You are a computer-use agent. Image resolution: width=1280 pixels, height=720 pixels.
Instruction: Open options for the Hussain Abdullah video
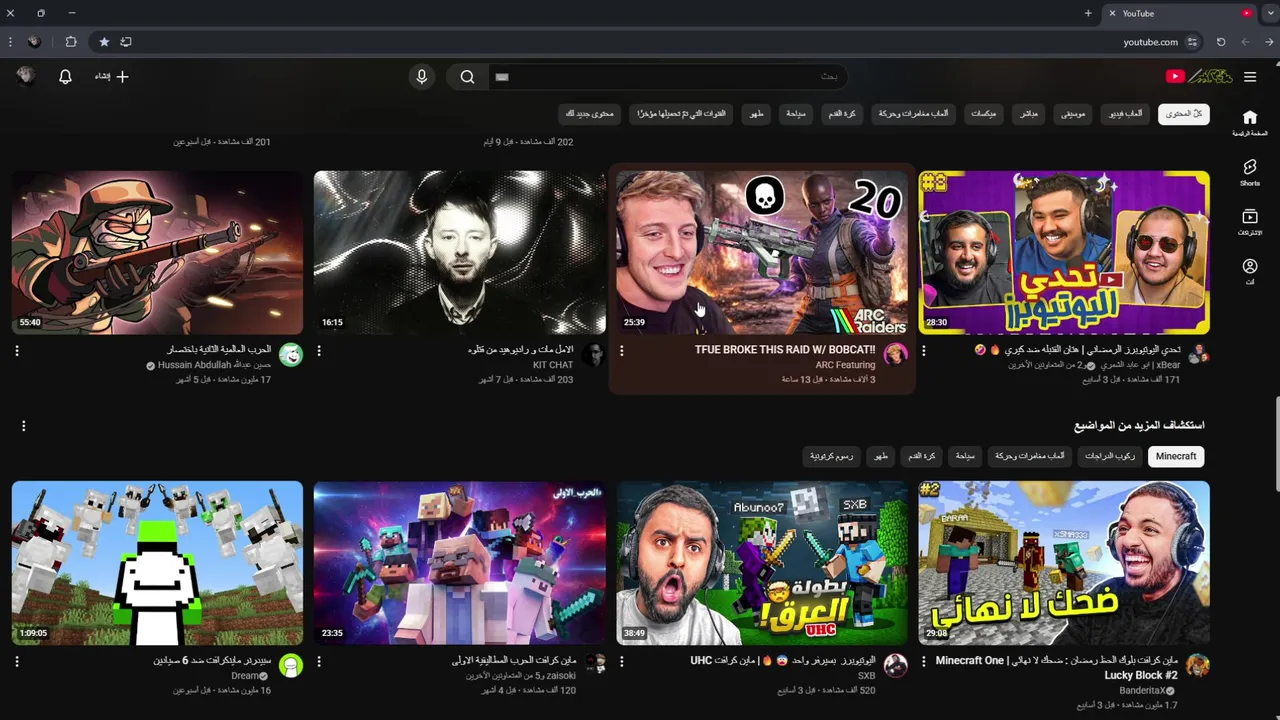(17, 351)
